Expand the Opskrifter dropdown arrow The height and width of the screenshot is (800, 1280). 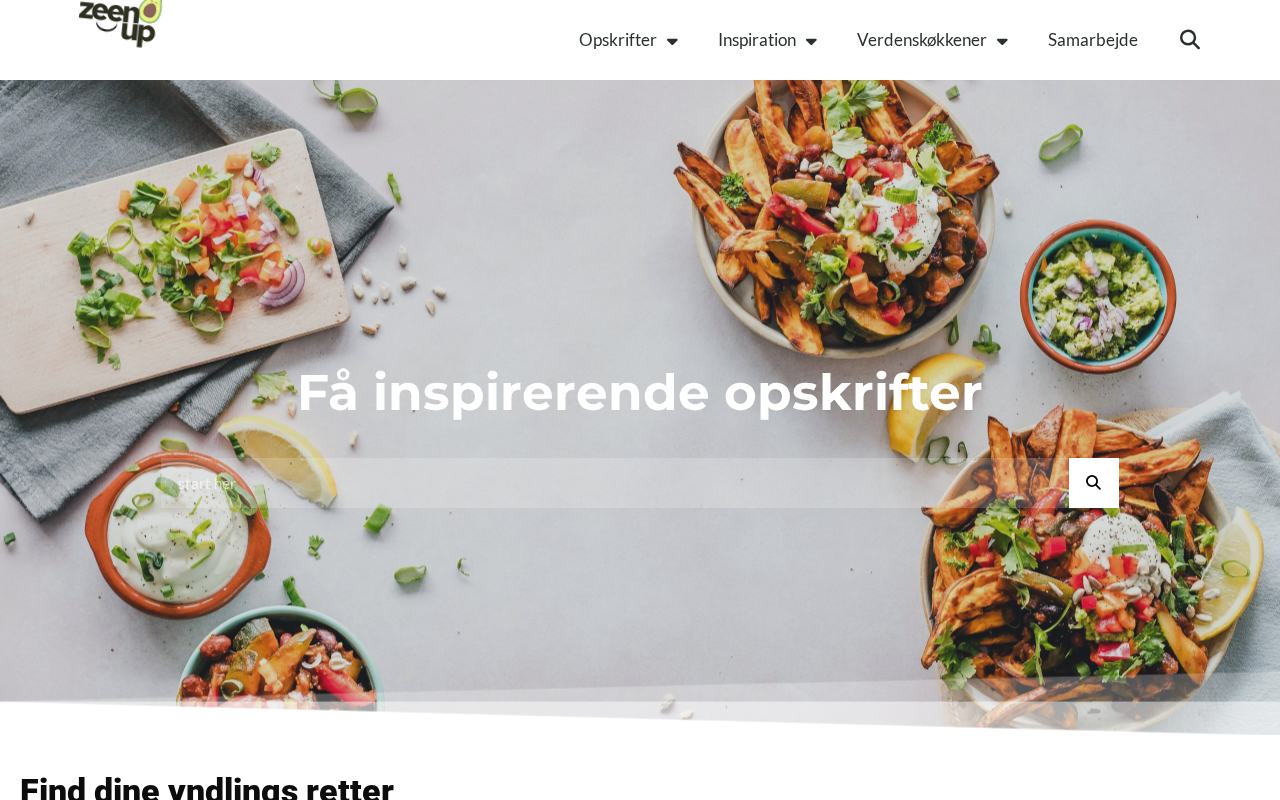(x=672, y=41)
